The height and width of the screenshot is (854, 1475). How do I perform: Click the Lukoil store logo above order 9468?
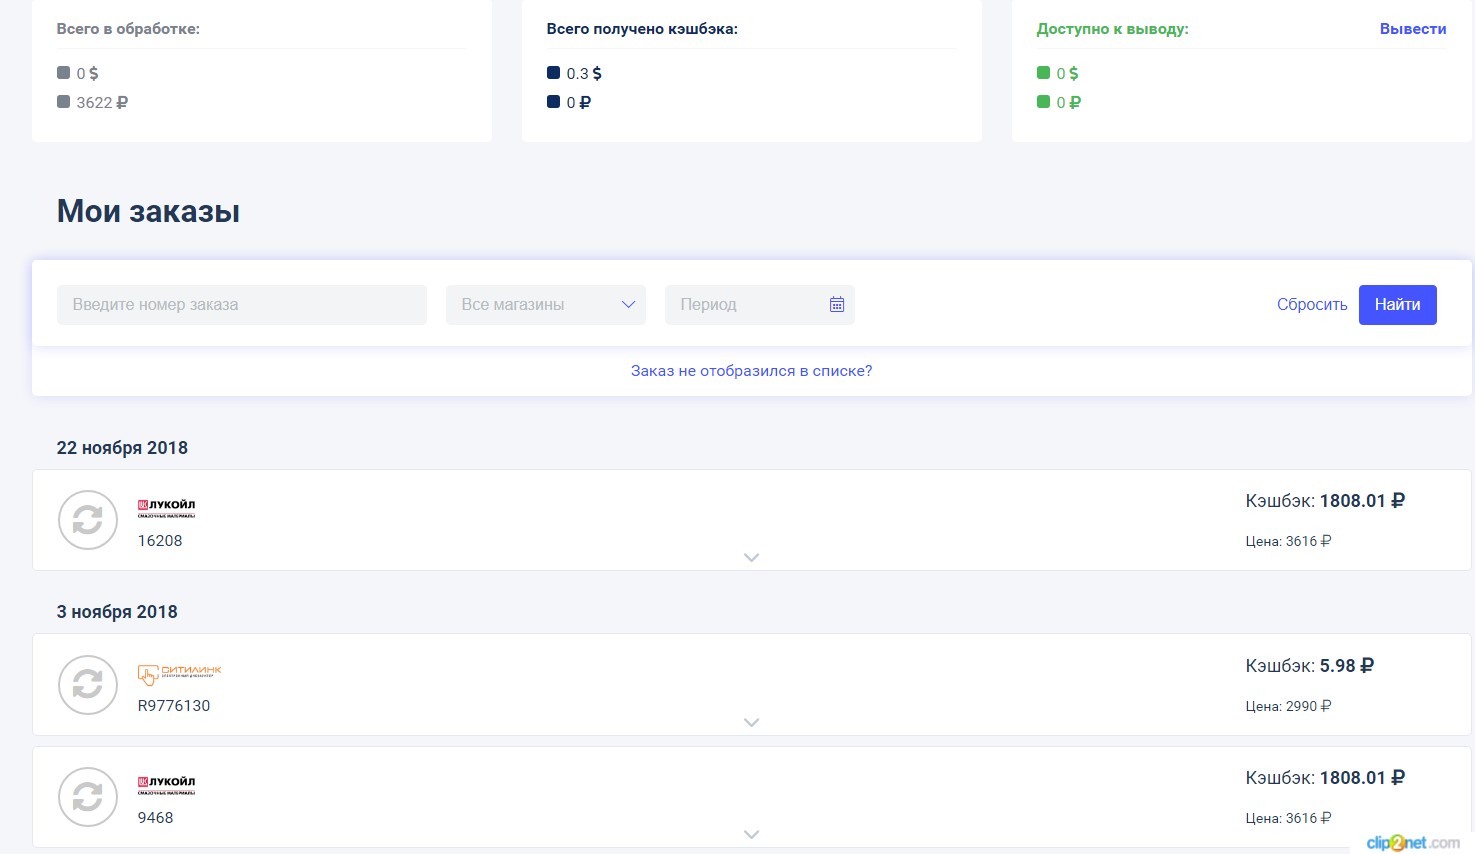click(166, 785)
